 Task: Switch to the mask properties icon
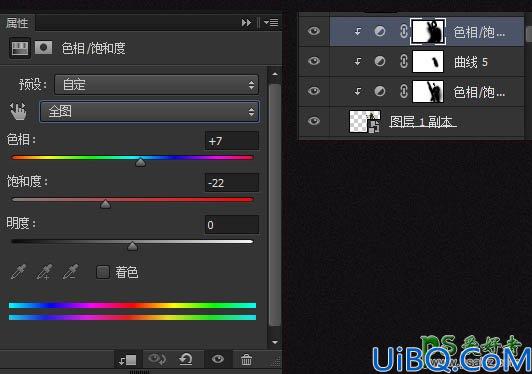coord(43,48)
